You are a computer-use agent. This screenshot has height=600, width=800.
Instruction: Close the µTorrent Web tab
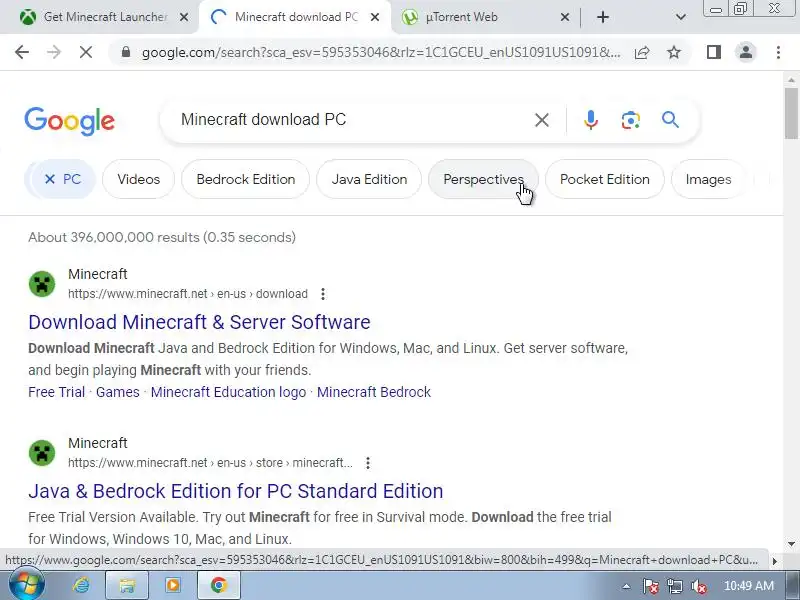point(565,17)
